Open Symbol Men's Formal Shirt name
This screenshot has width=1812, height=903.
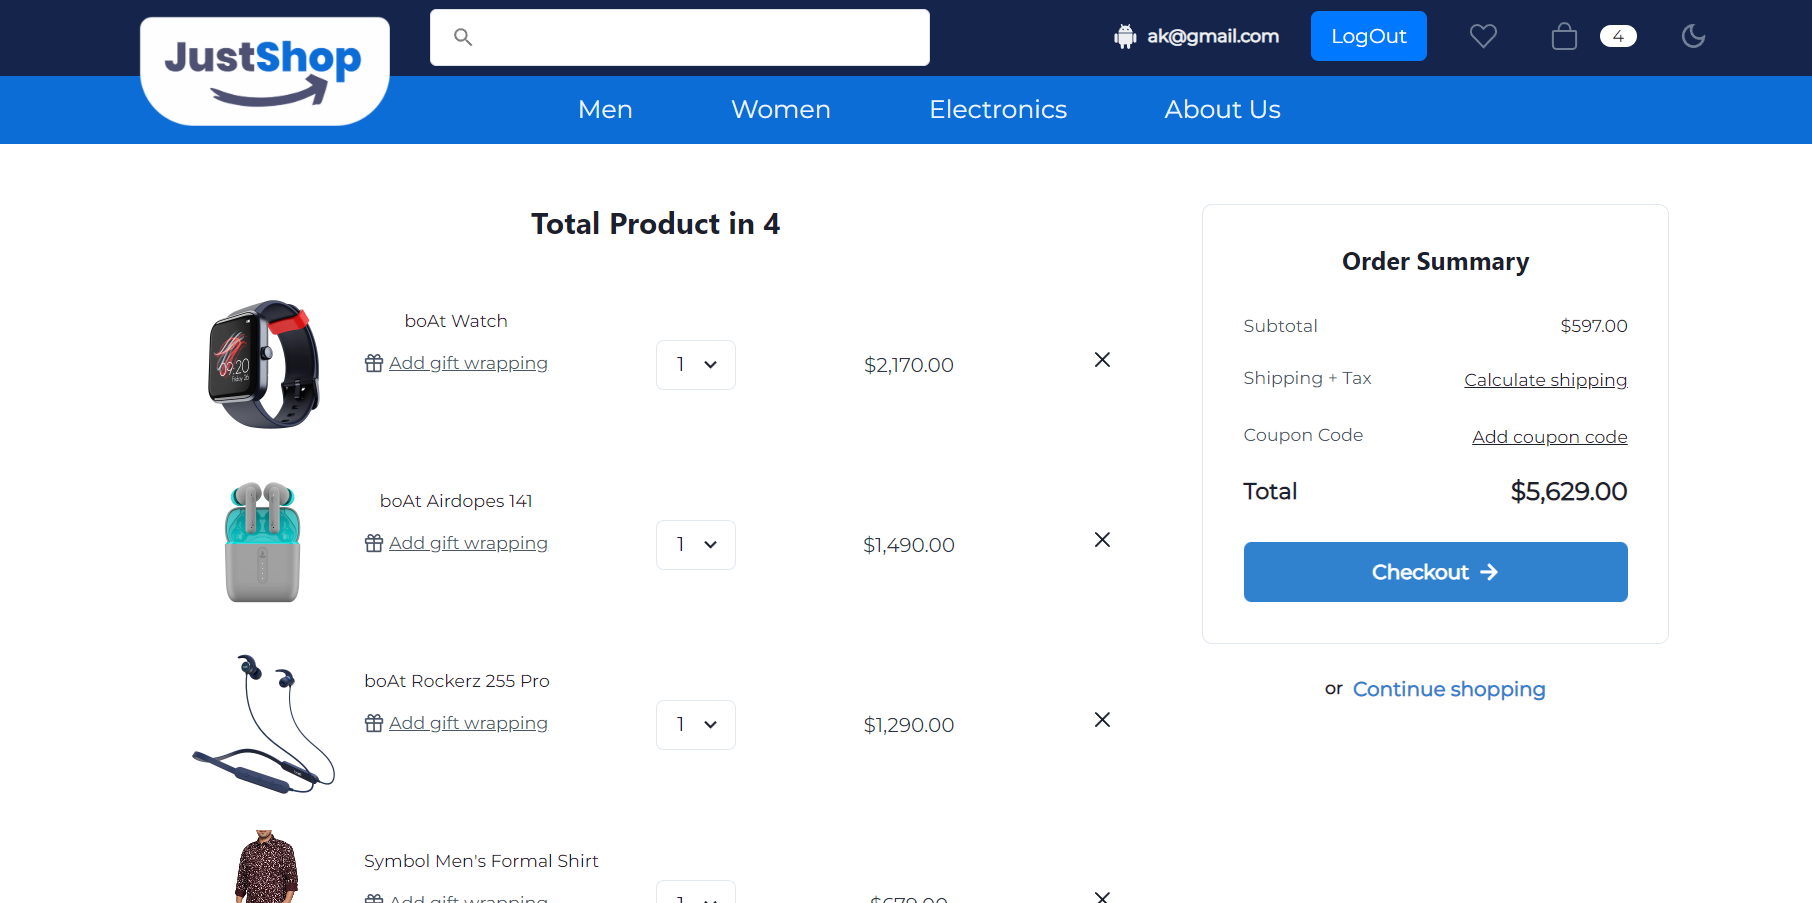point(481,861)
